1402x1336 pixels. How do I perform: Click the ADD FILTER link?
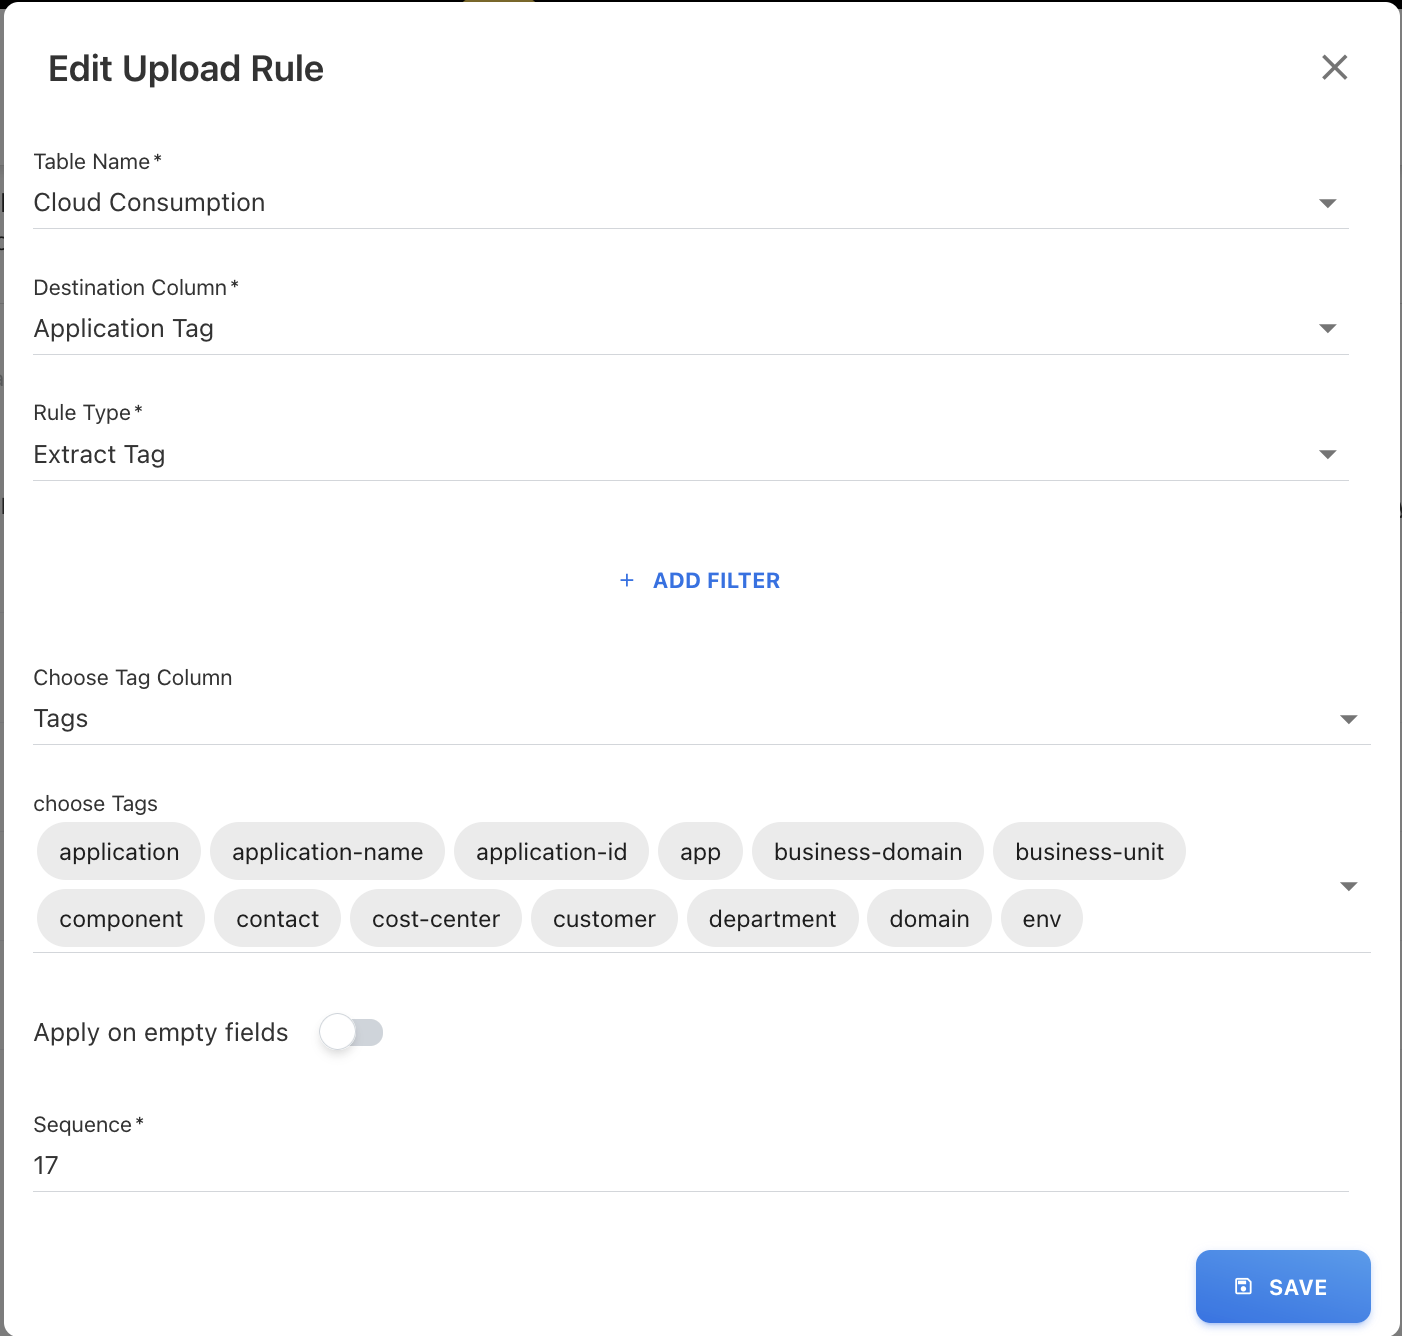pyautogui.click(x=716, y=581)
